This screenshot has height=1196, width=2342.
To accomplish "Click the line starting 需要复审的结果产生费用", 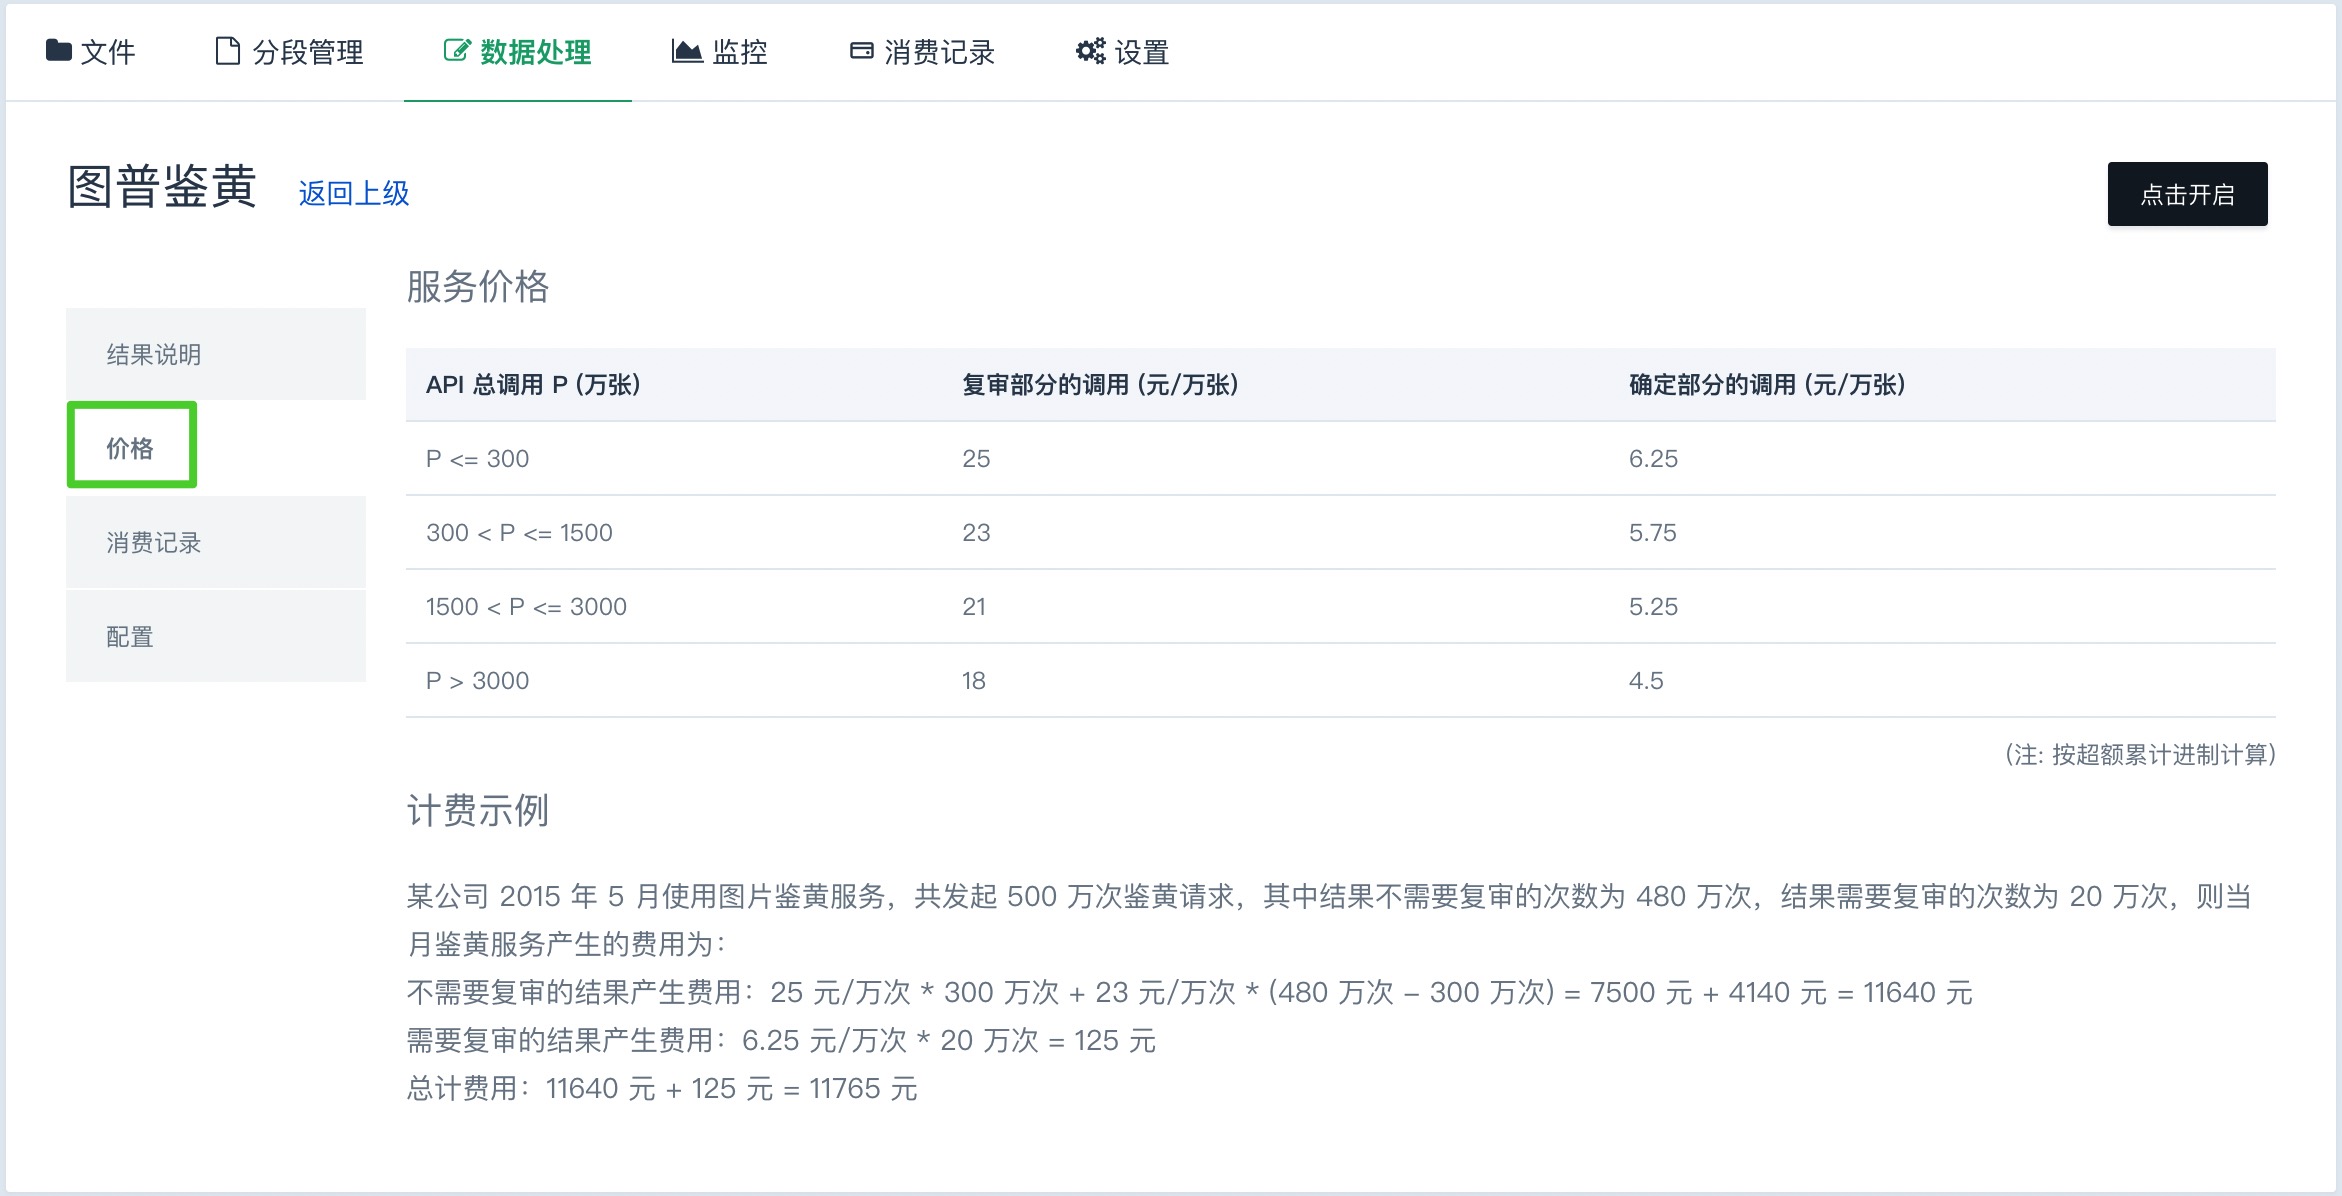I will [782, 1041].
